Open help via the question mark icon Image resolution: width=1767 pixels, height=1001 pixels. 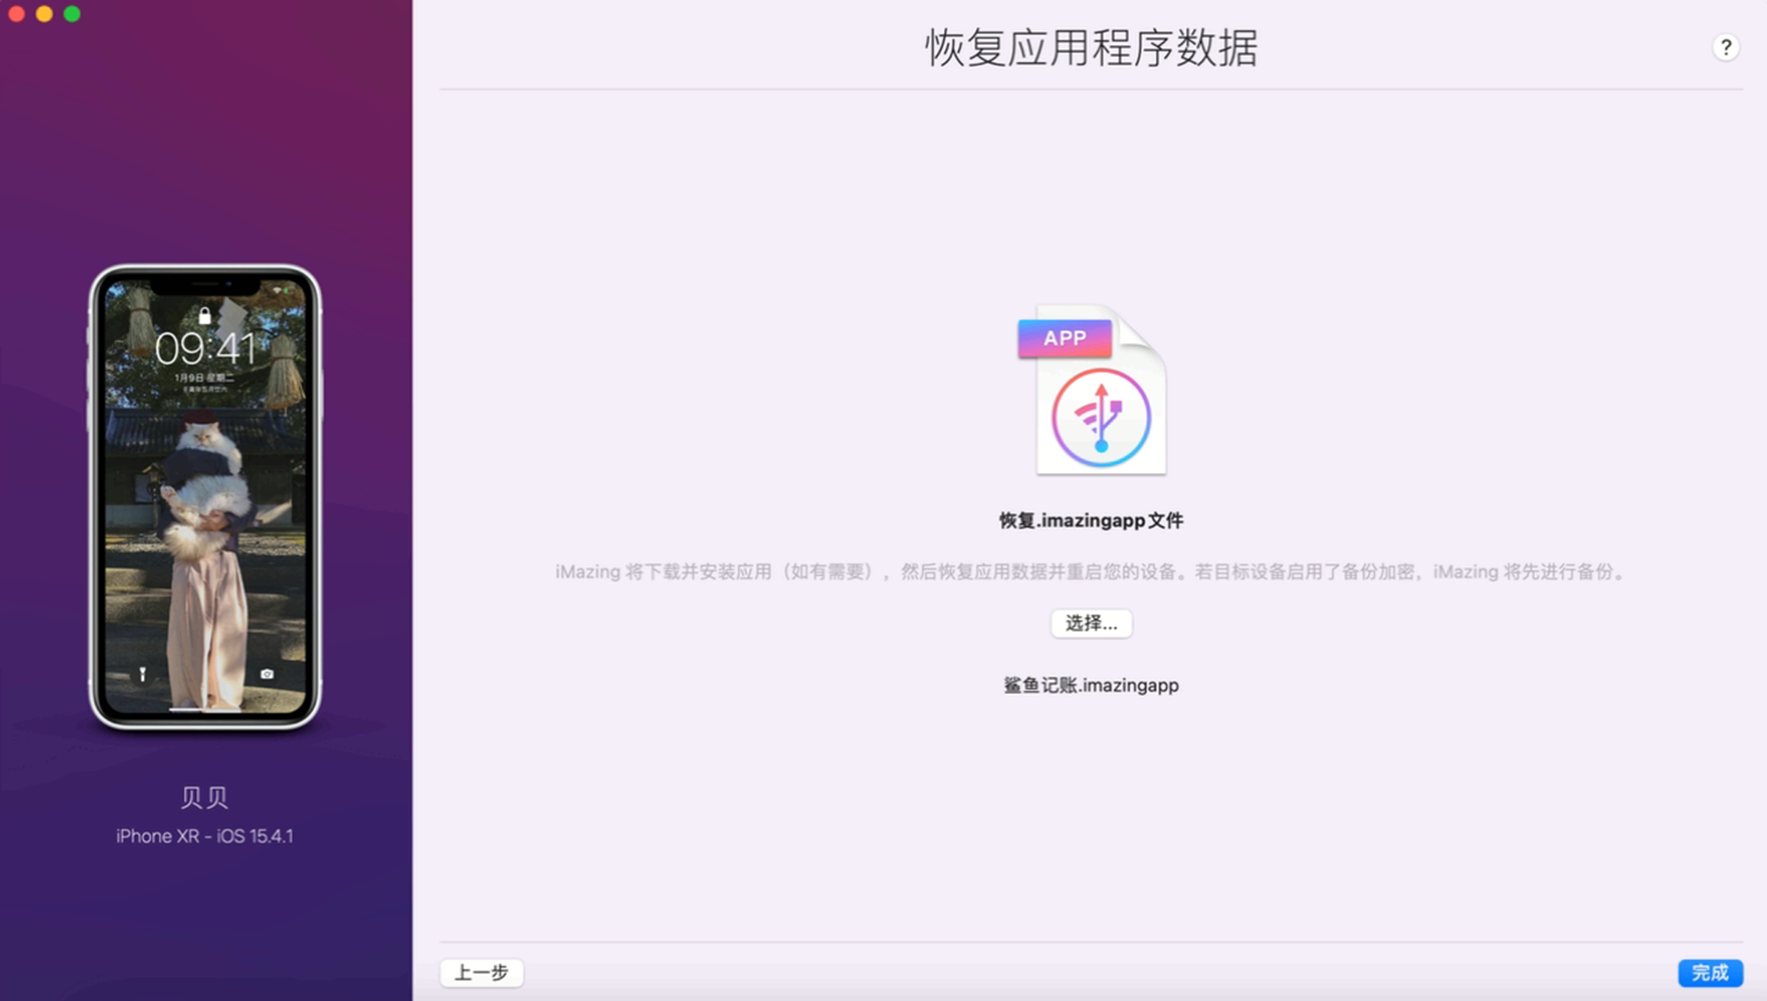tap(1725, 47)
